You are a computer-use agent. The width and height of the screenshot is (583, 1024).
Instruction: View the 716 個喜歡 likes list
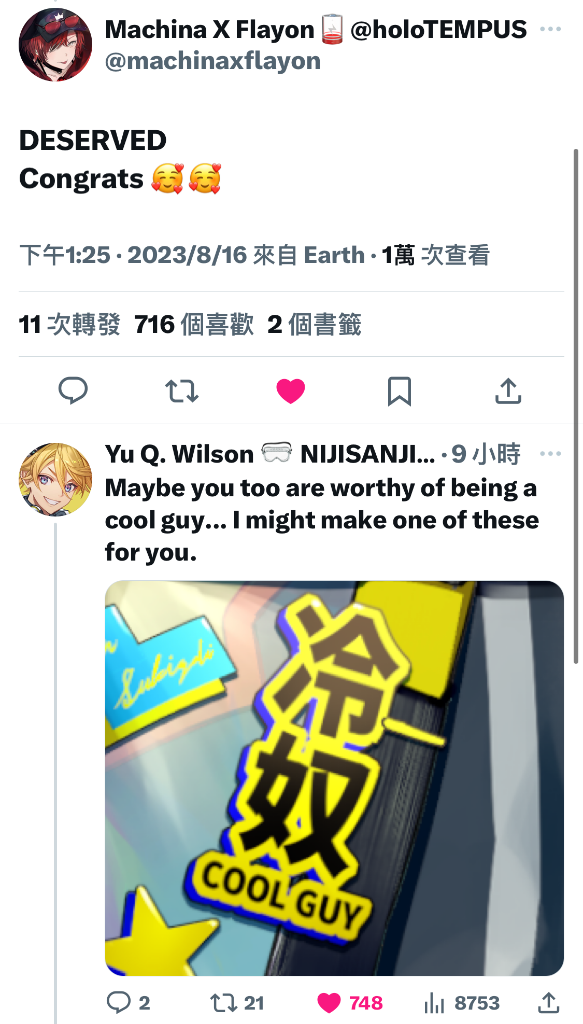194,324
